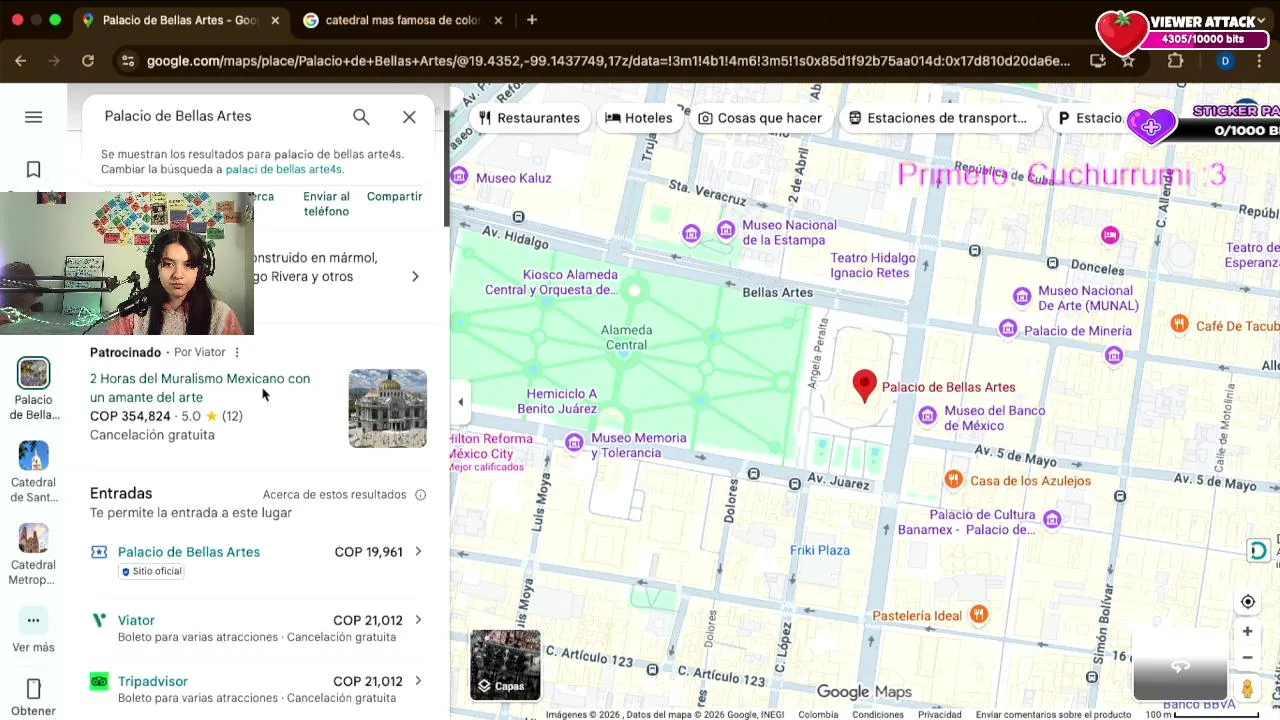Click the Compartir action

(x=395, y=197)
